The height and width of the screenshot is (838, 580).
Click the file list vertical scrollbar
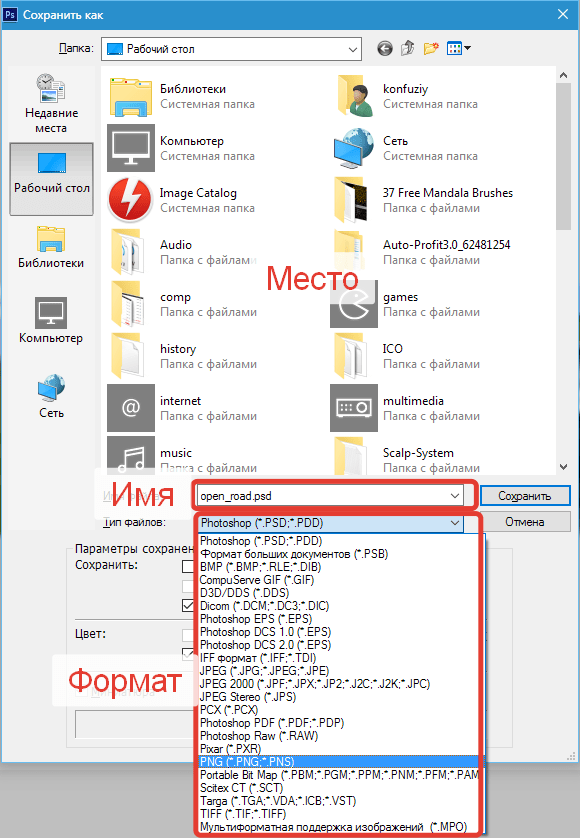pos(563,270)
